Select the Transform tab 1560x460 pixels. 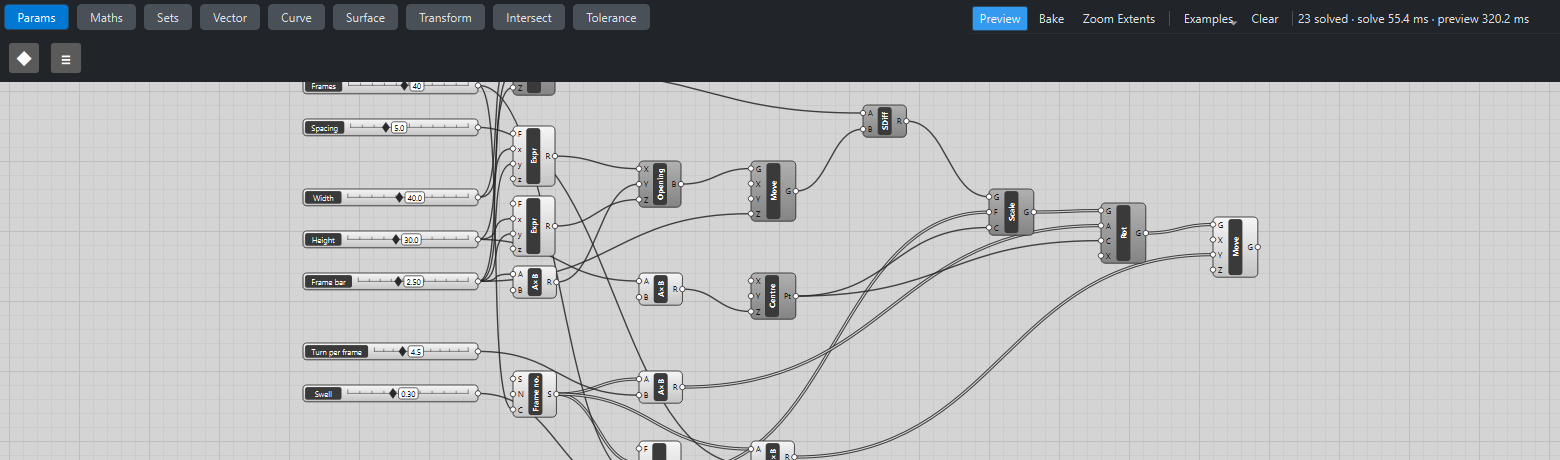coord(445,18)
